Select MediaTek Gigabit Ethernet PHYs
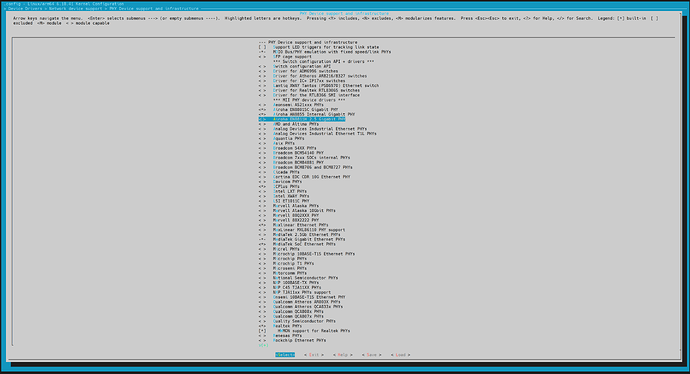 click(302, 239)
